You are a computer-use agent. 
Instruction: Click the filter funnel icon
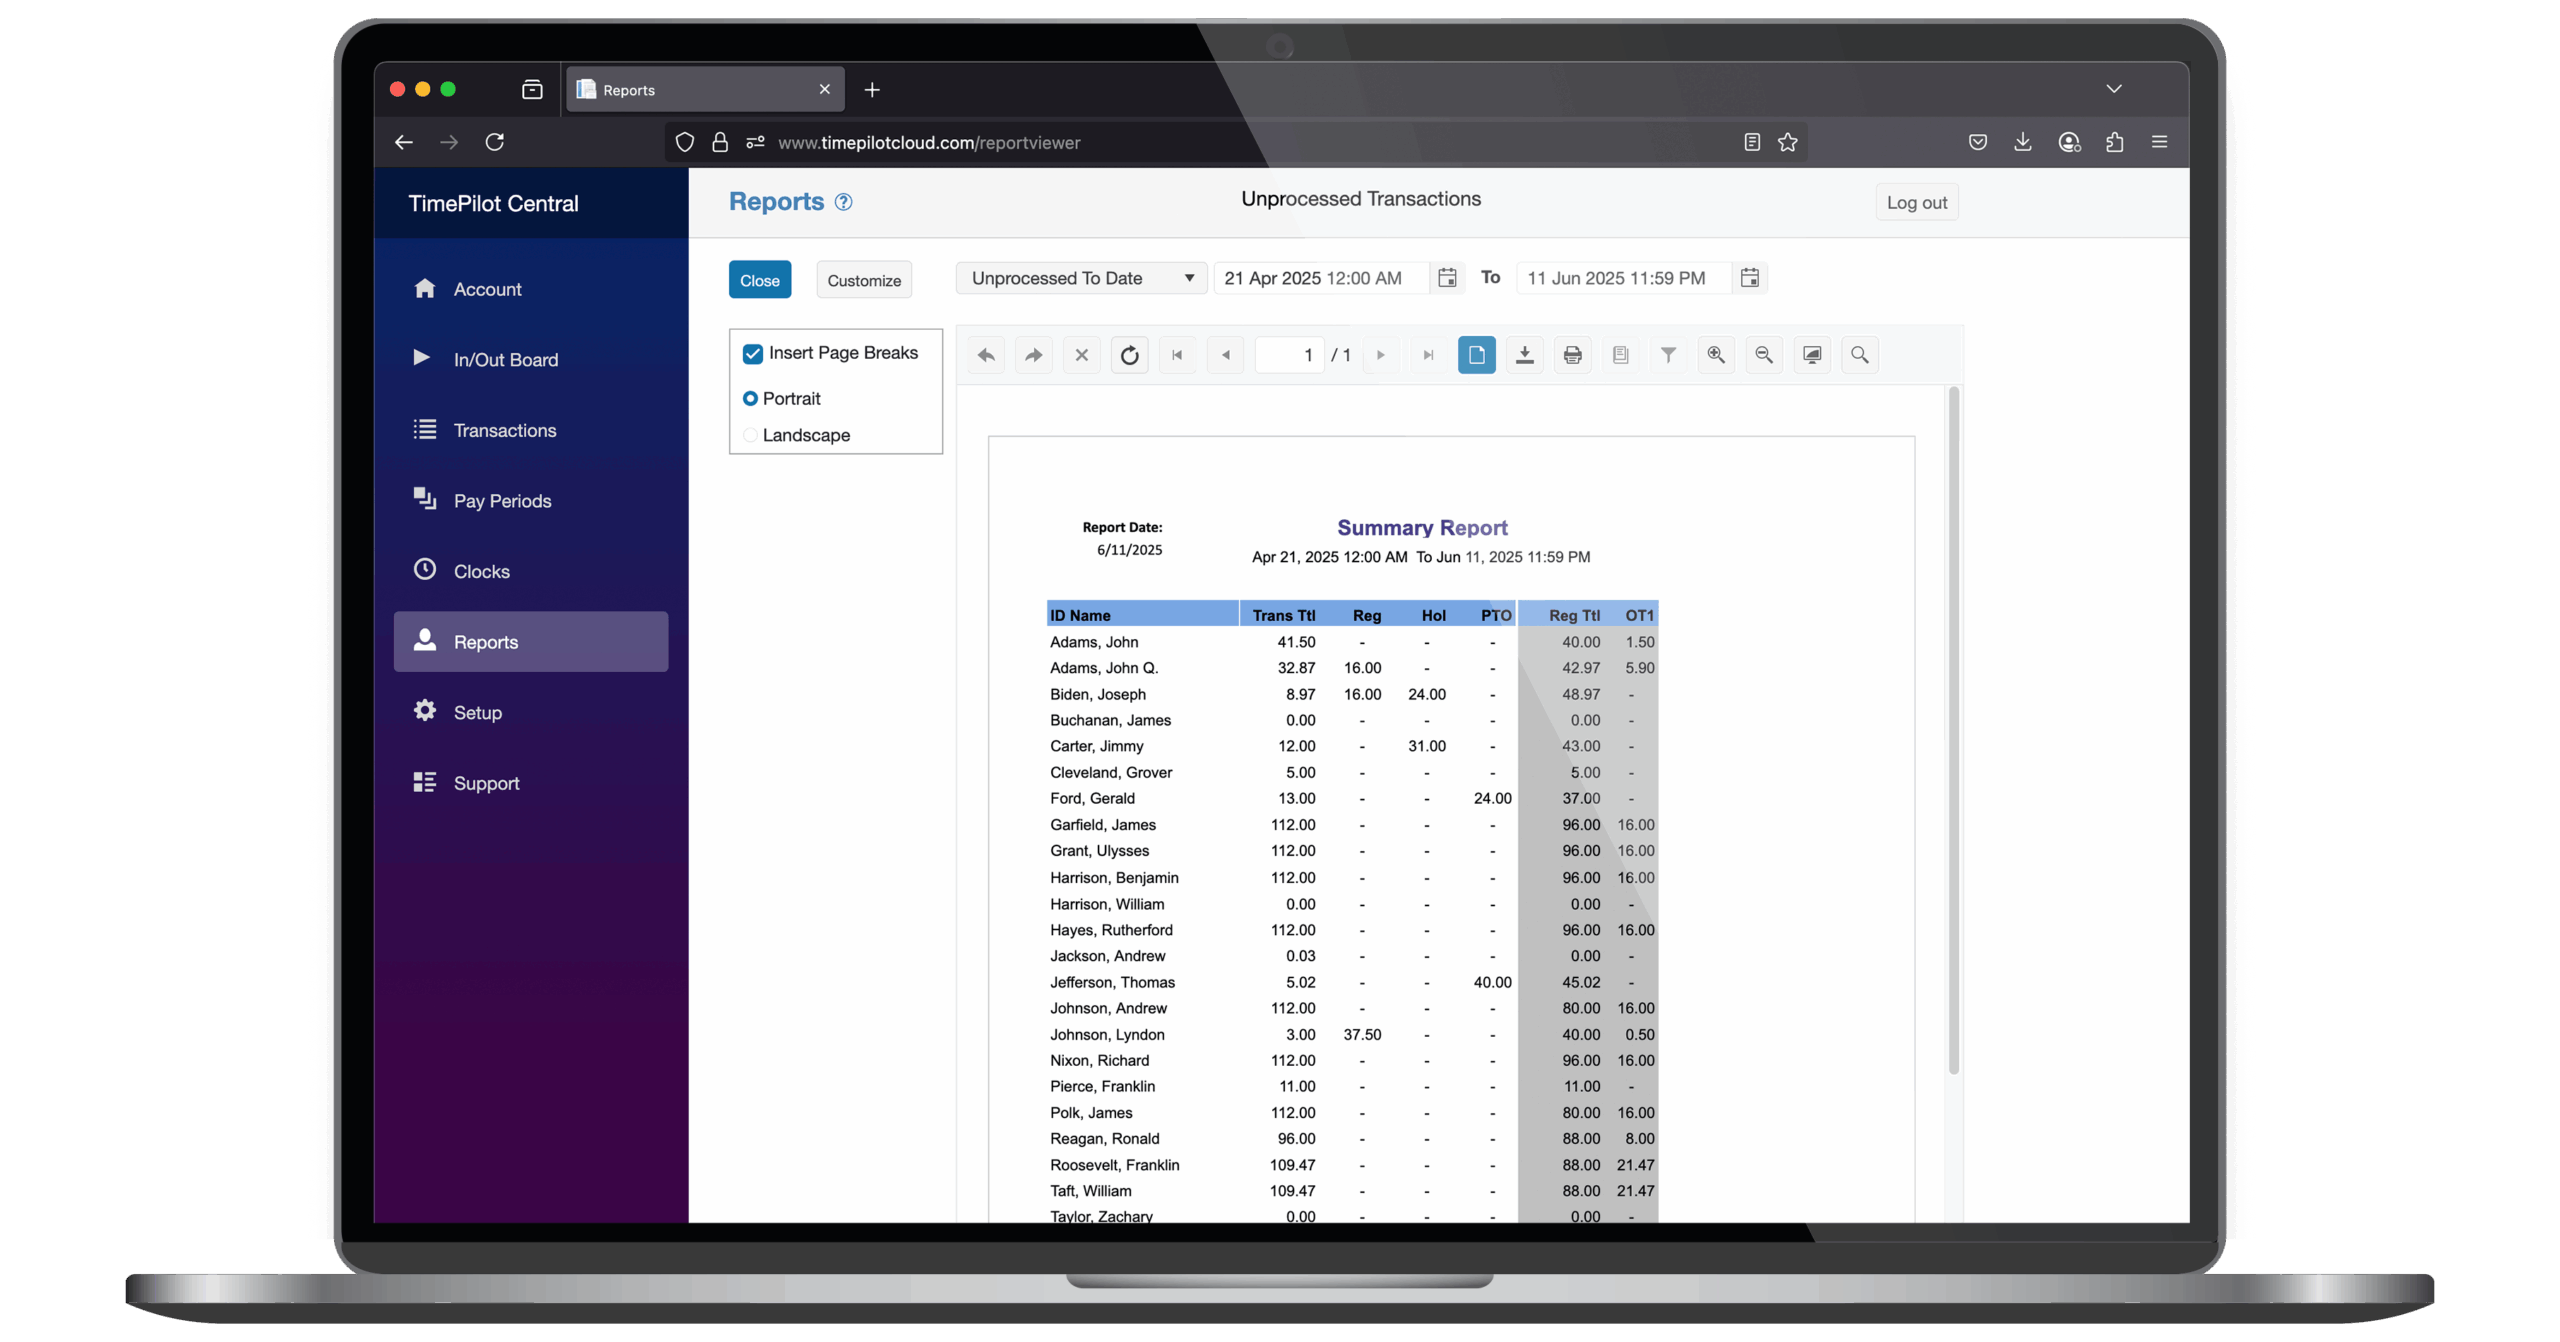[1668, 355]
